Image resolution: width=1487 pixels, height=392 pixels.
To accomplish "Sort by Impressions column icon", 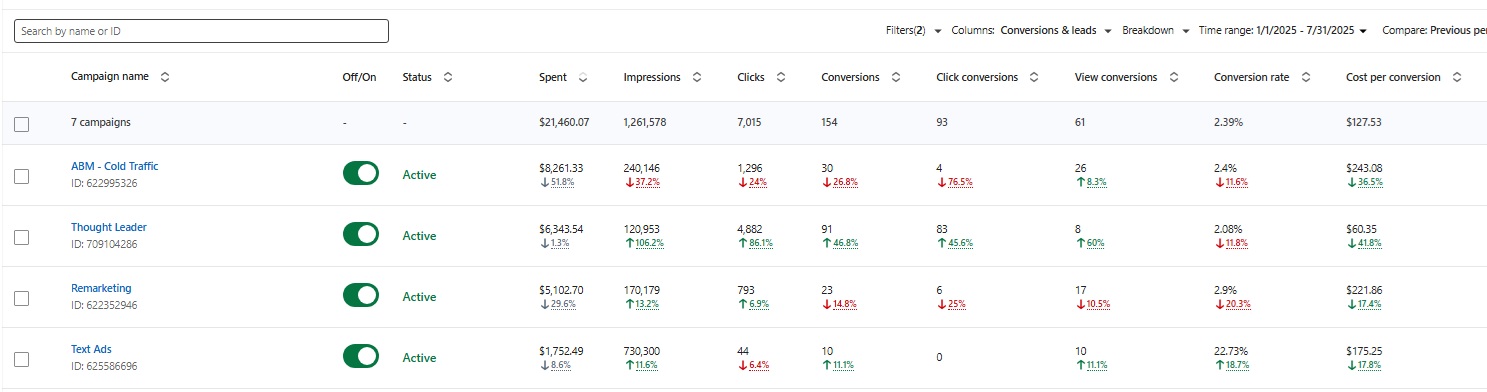I will [696, 77].
